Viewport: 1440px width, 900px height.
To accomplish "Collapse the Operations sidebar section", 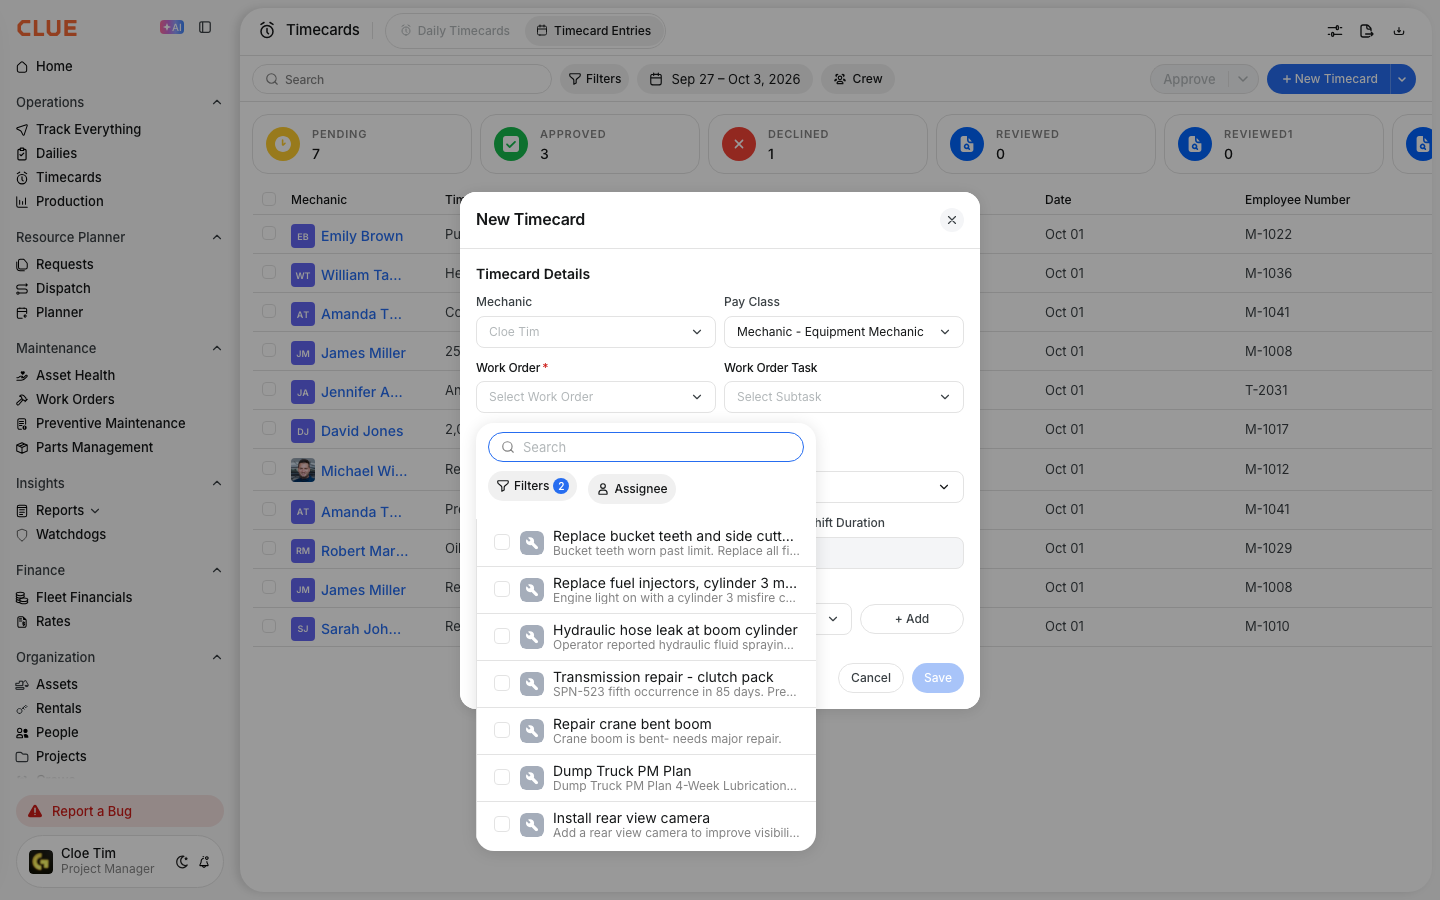I will [x=217, y=102].
